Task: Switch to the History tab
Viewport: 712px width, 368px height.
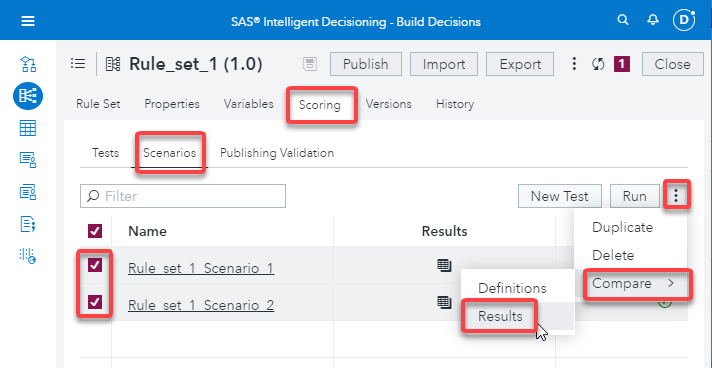Action: [455, 104]
